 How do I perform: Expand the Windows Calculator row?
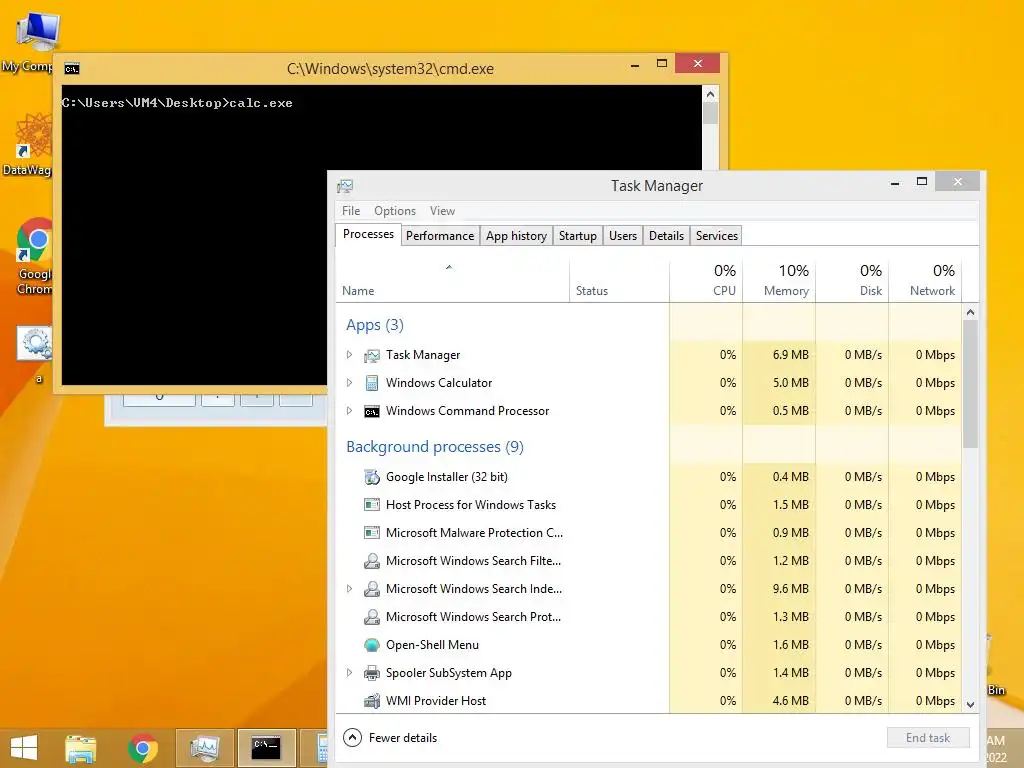349,383
